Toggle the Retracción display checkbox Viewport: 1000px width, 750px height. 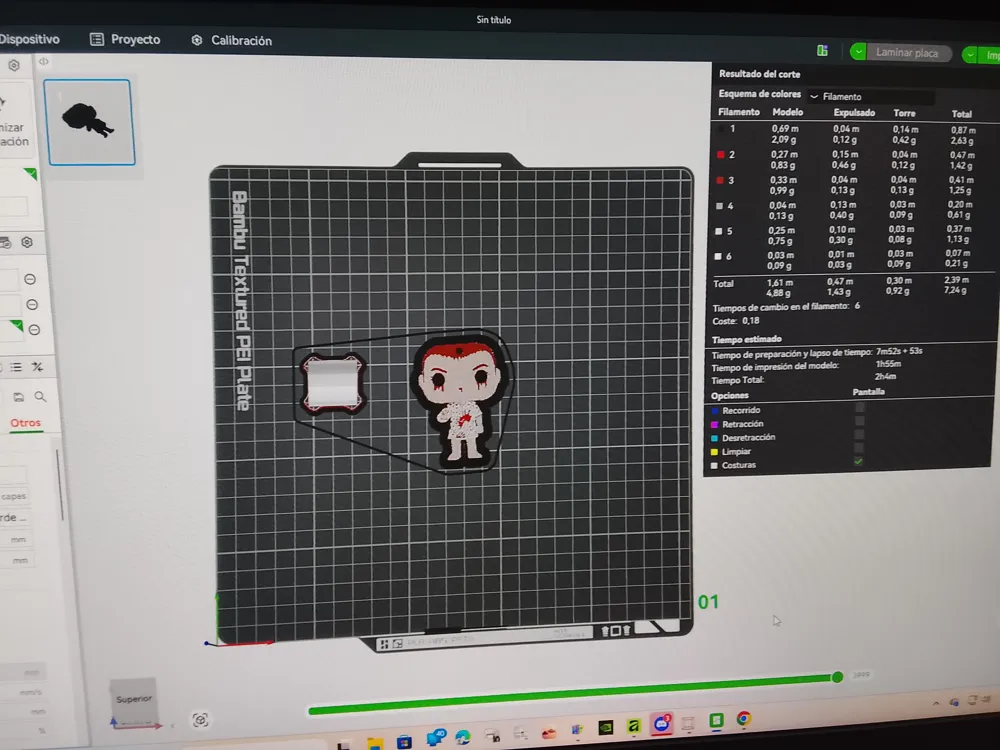pyautogui.click(x=860, y=421)
